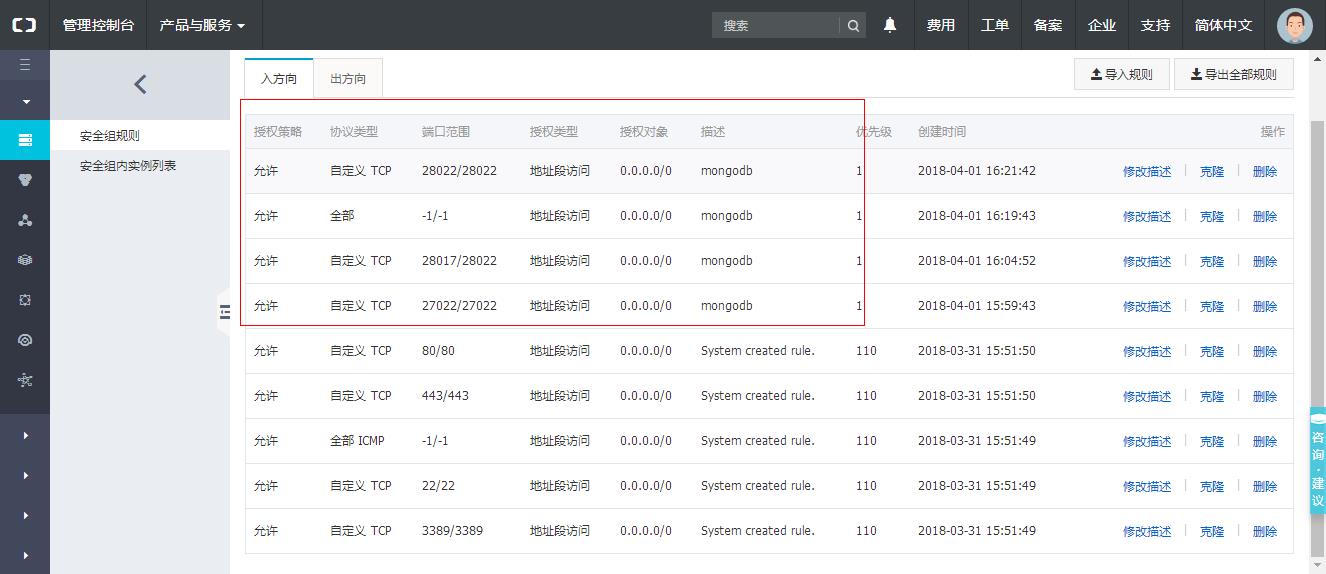Clone the 443/443 rule

coord(1212,397)
